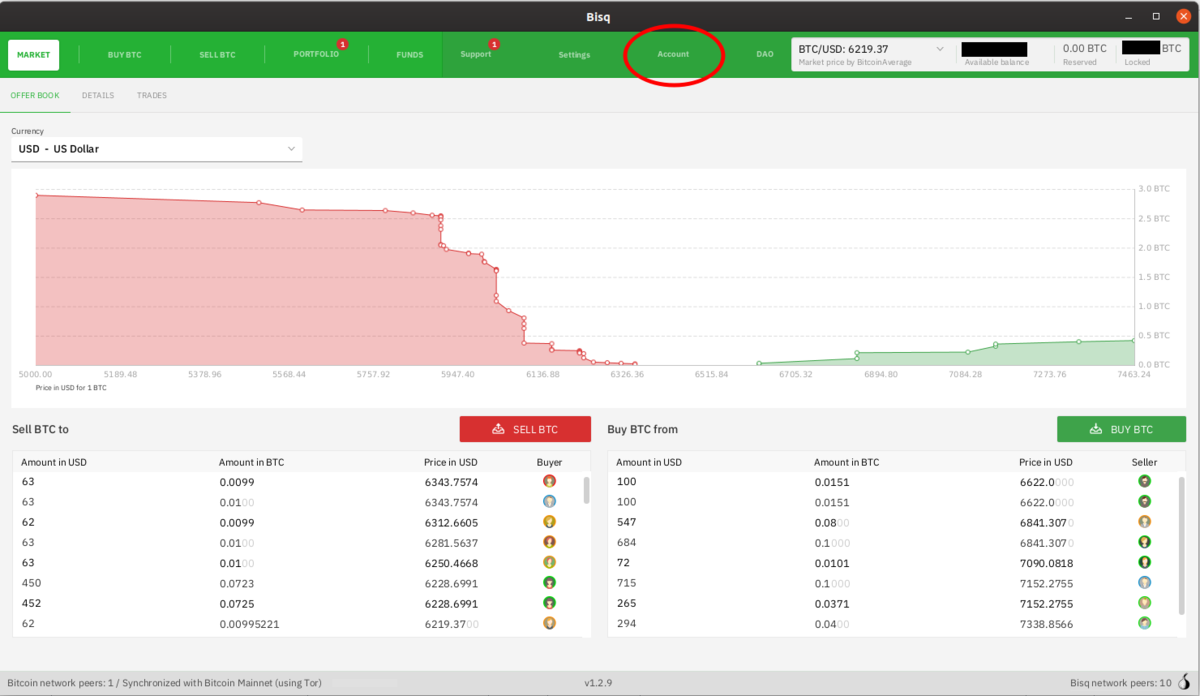This screenshot has height=696, width=1200.
Task: Click buyer avatar for 6343.7574 first row
Action: pos(549,481)
